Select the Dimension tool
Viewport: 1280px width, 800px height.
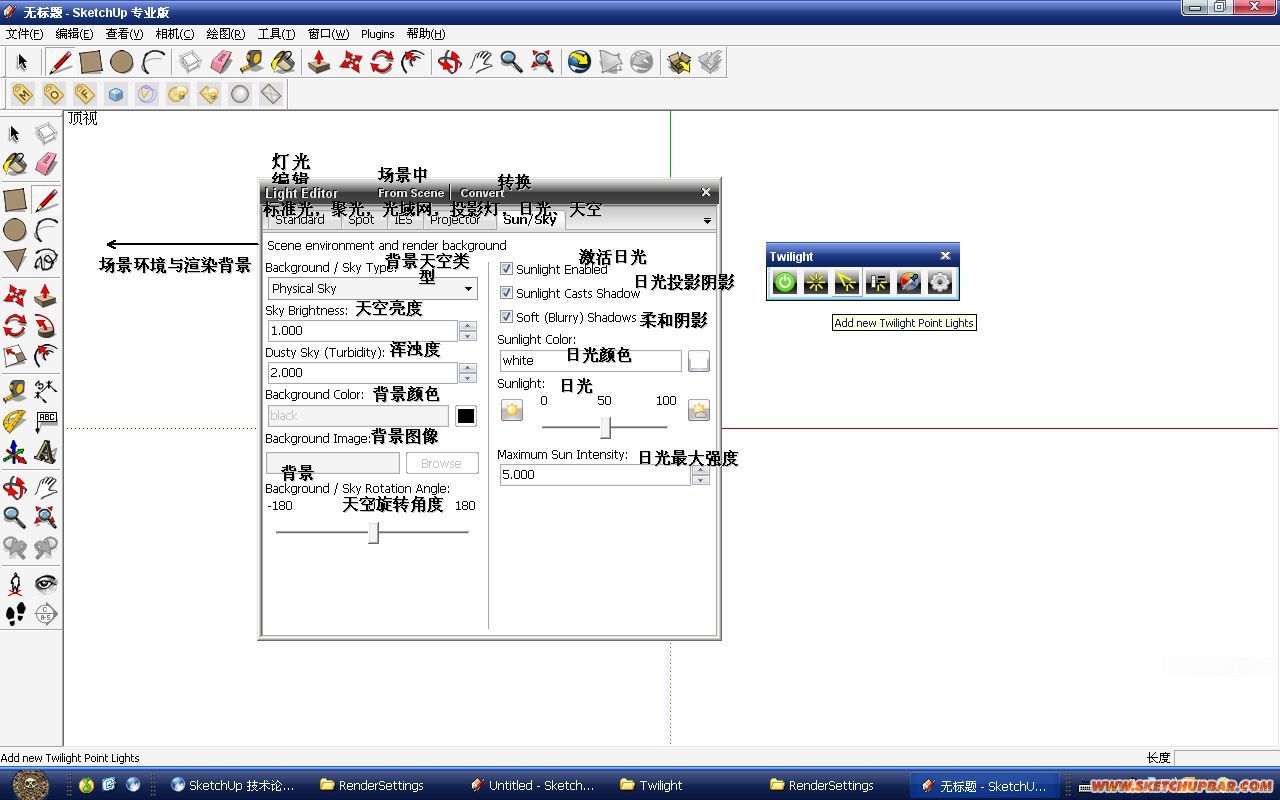[x=46, y=391]
